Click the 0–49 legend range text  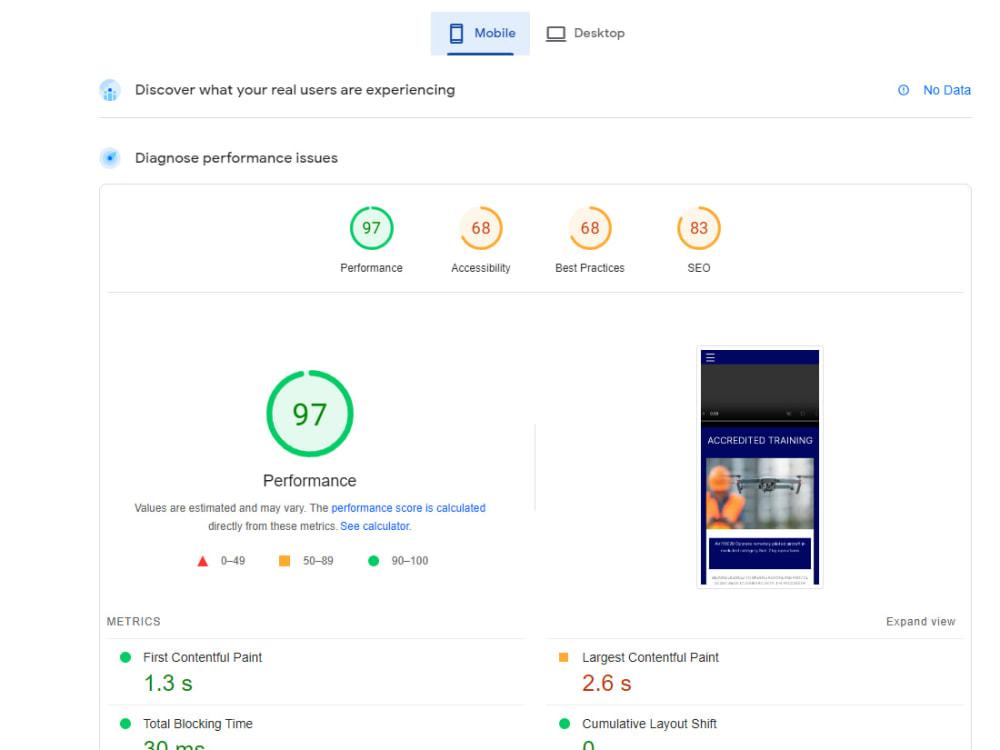233,561
